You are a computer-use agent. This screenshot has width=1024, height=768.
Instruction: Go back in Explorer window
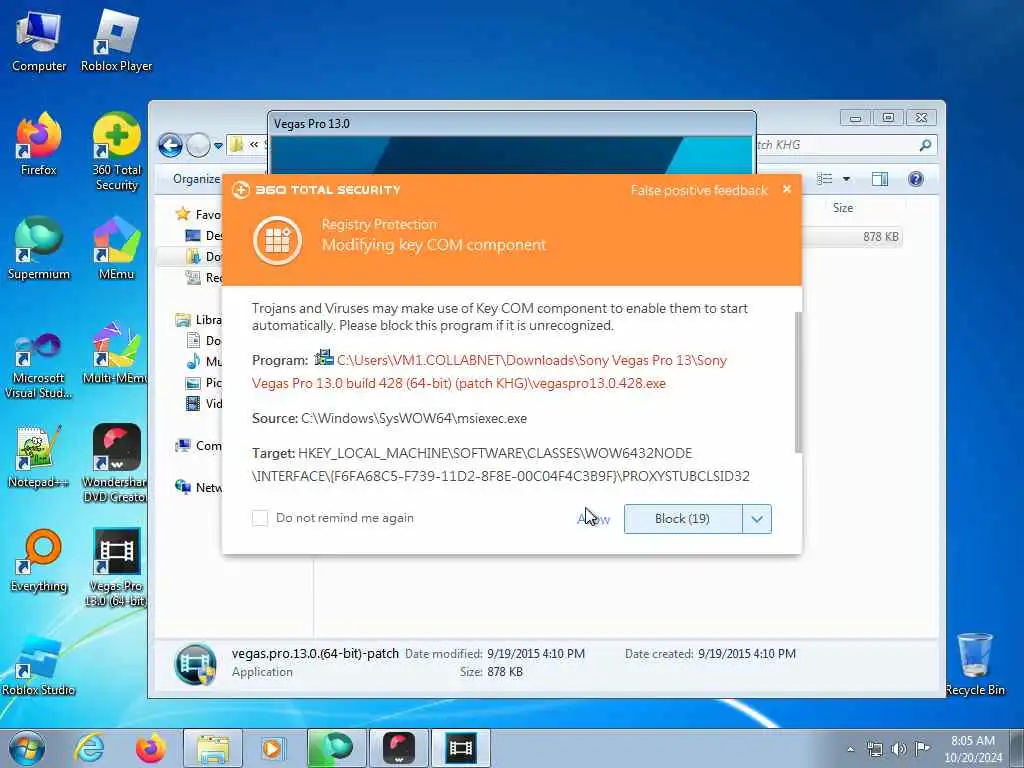pos(170,145)
